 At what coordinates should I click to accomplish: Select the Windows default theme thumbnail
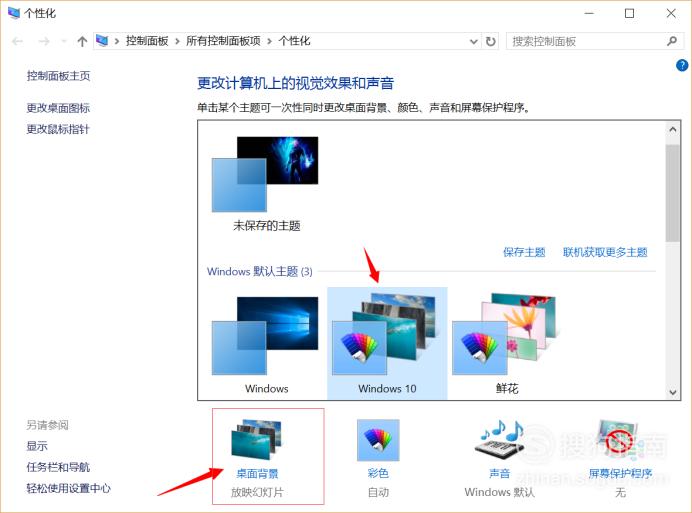[x=265, y=336]
